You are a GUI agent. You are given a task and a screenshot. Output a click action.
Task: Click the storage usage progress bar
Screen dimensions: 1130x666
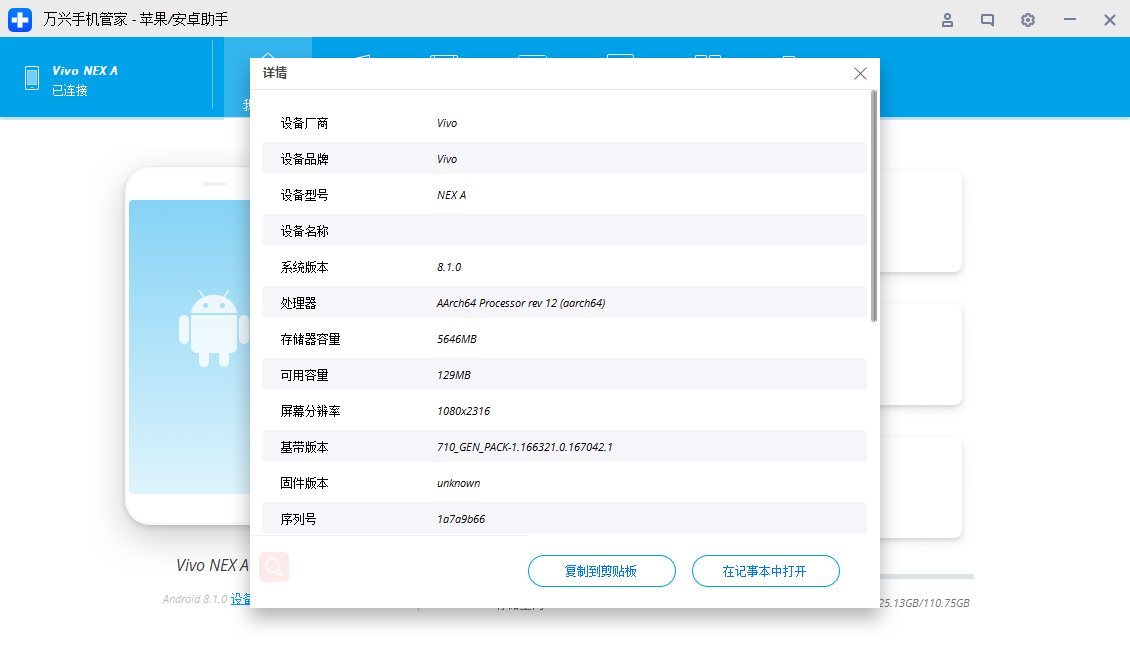point(927,577)
